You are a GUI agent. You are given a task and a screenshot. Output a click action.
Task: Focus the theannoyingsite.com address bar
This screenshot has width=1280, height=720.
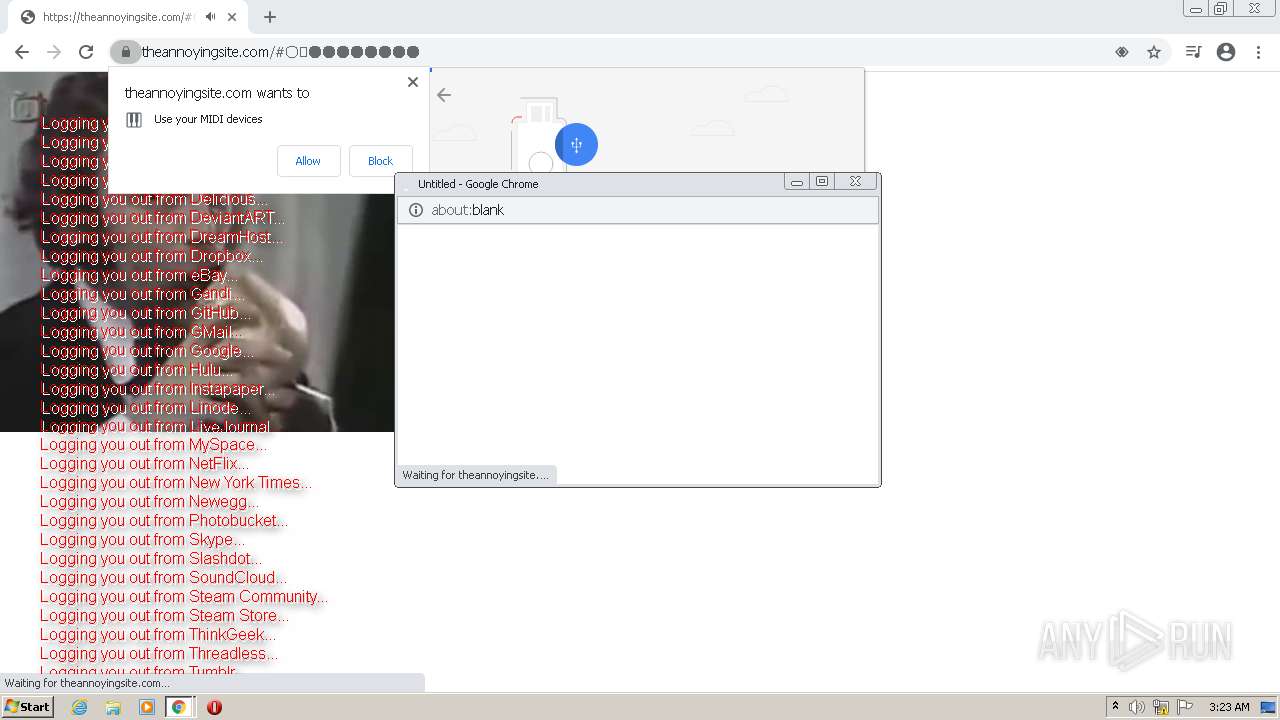pyautogui.click(x=620, y=52)
